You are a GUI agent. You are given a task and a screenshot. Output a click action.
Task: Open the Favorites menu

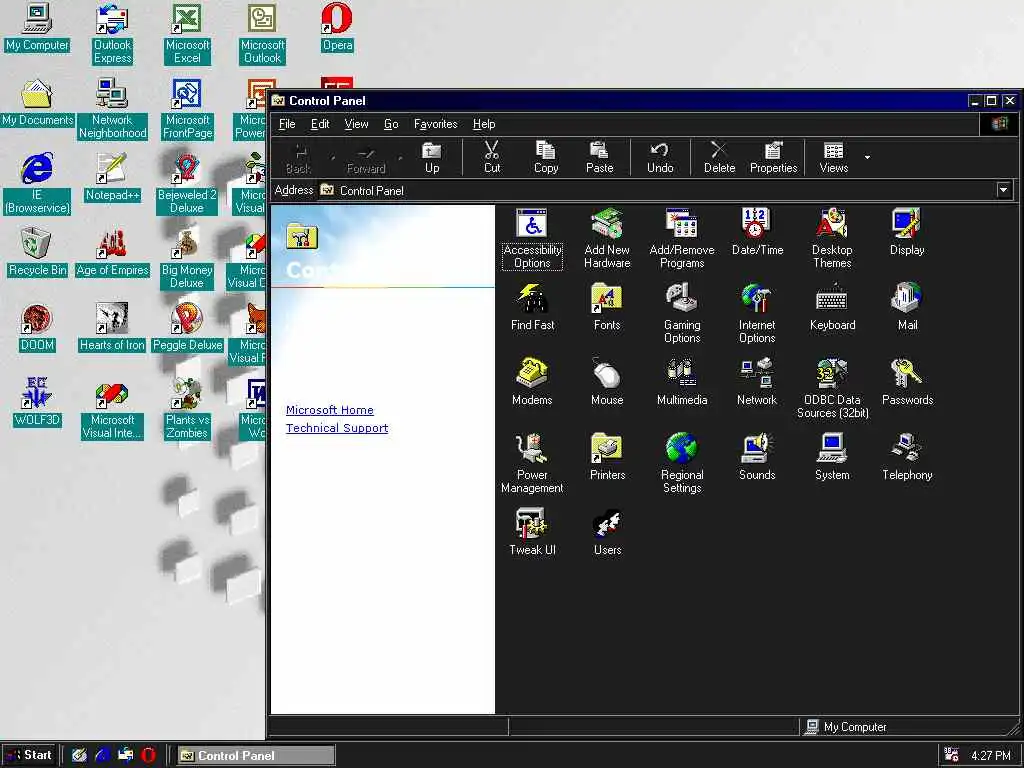pos(436,124)
